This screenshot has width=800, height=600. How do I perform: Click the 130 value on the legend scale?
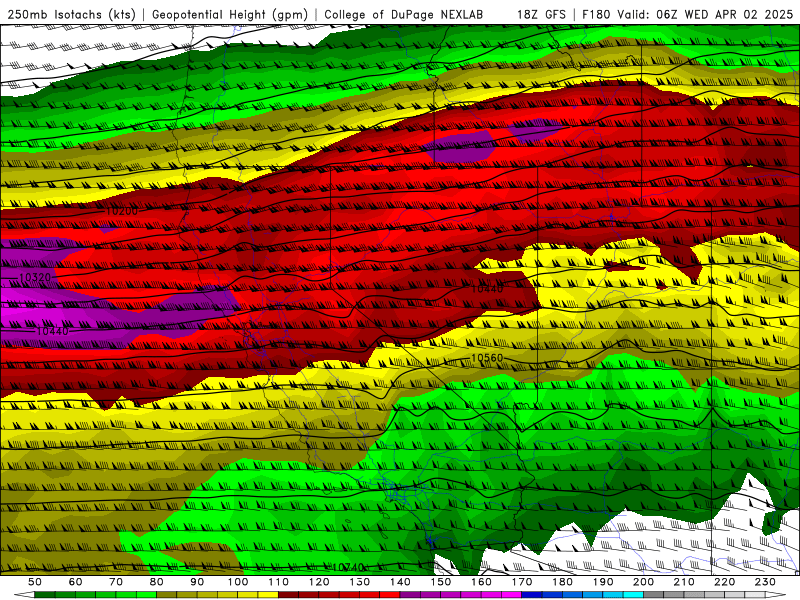coord(359,582)
